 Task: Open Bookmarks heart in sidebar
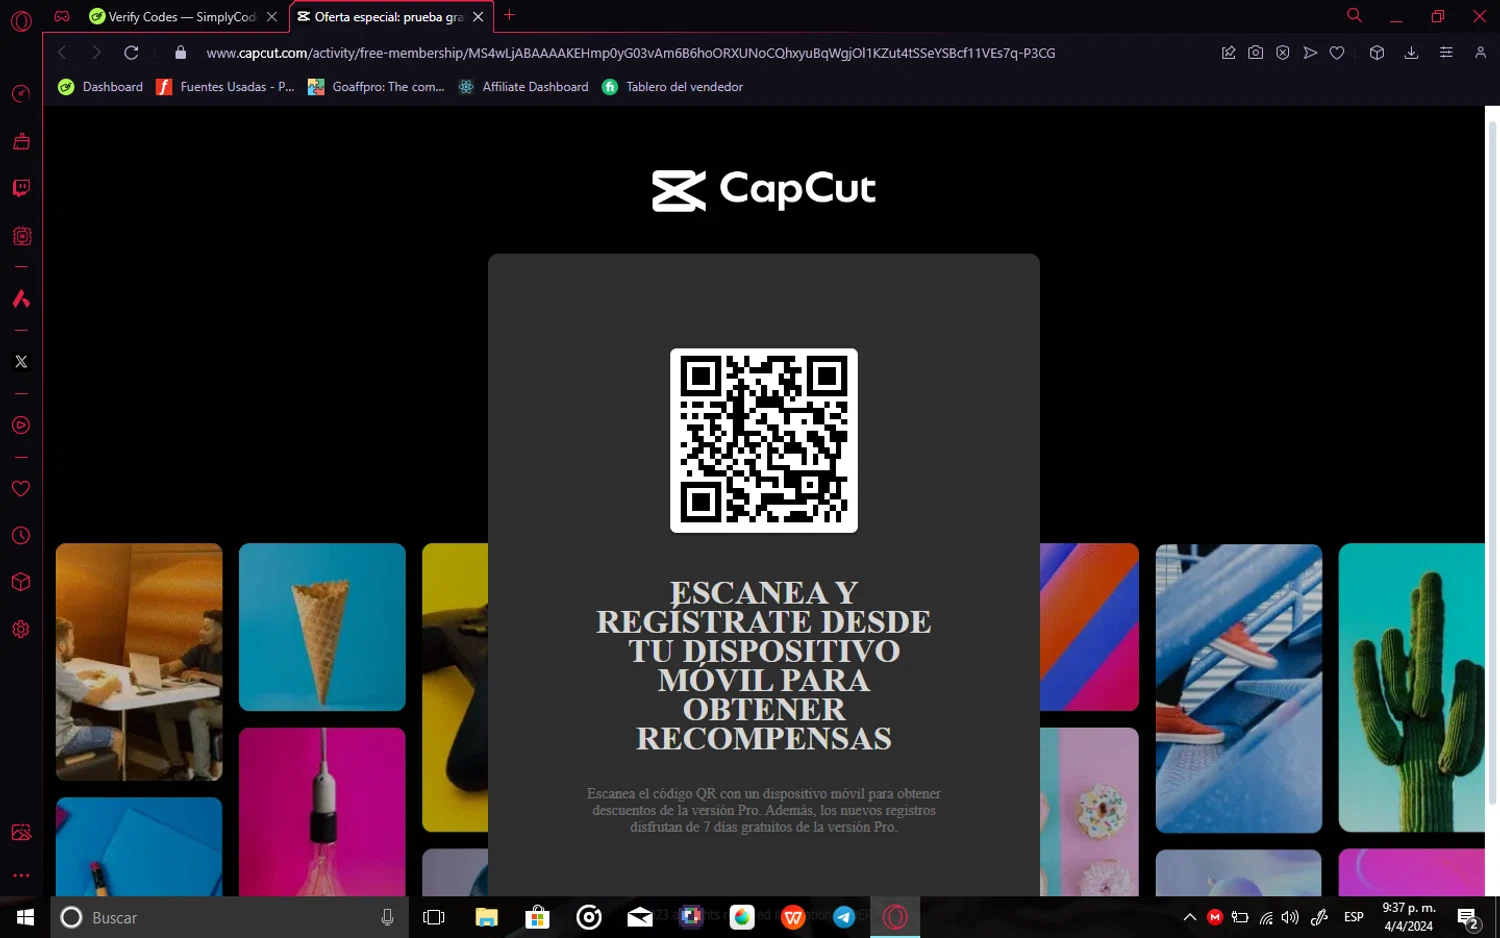(21, 489)
